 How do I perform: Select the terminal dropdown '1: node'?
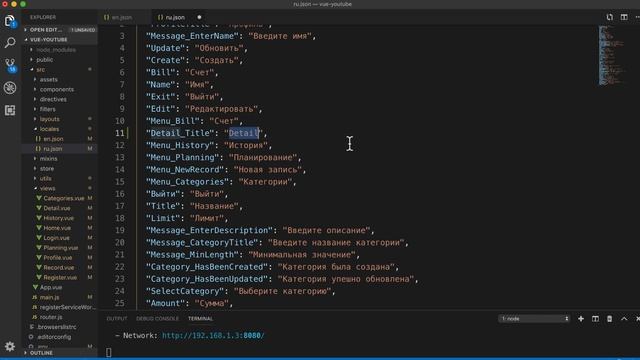[x=534, y=319]
